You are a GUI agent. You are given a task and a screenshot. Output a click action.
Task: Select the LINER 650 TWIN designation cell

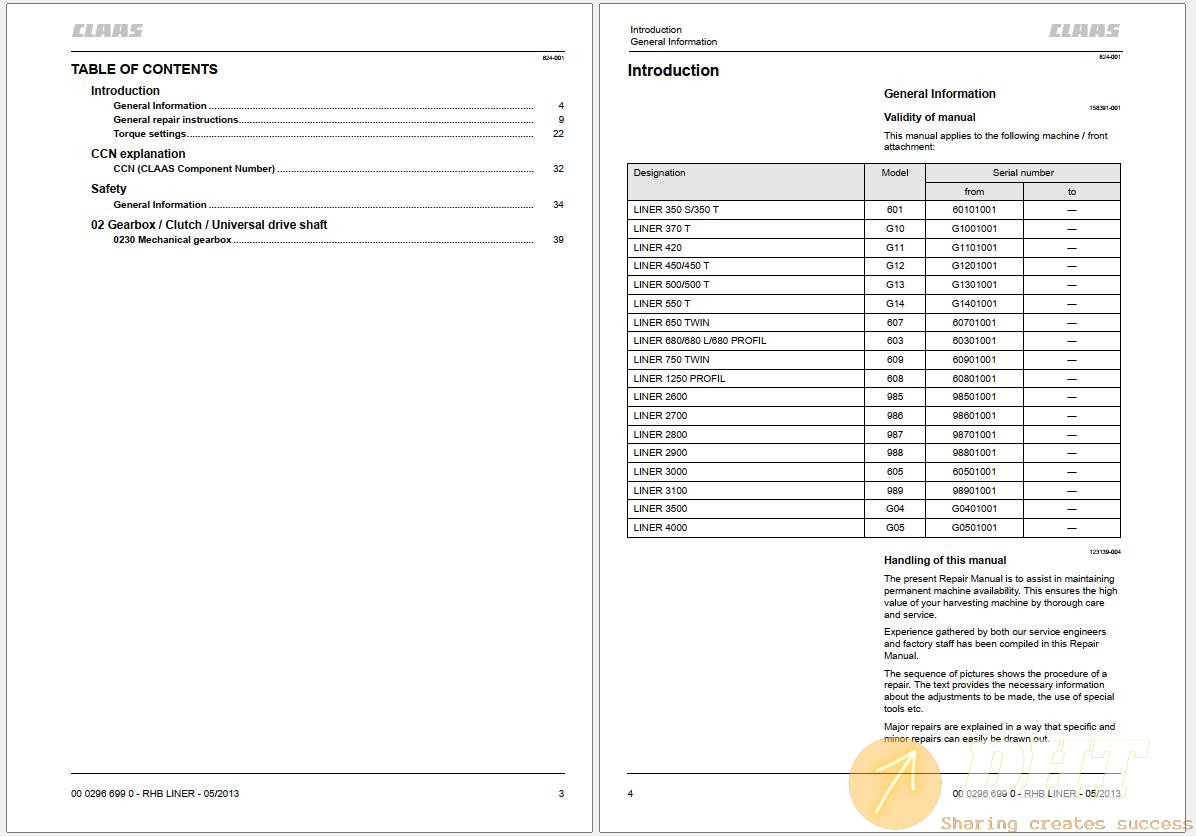[746, 322]
